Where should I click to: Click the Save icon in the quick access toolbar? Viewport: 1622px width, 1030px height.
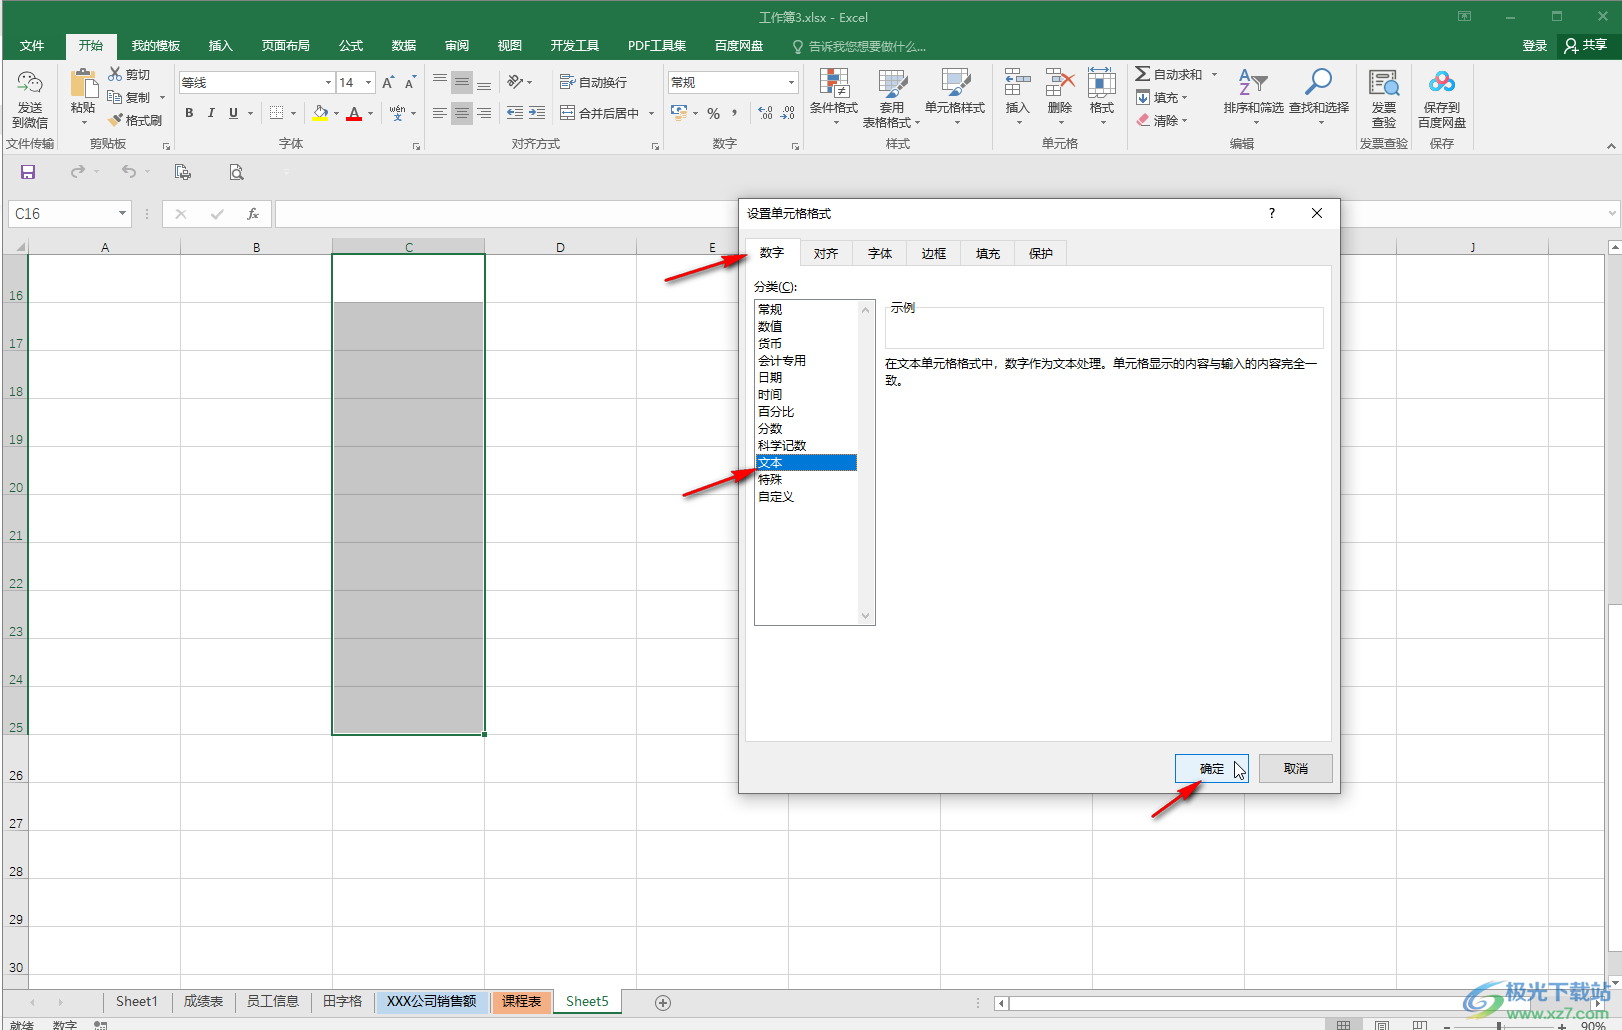click(28, 172)
